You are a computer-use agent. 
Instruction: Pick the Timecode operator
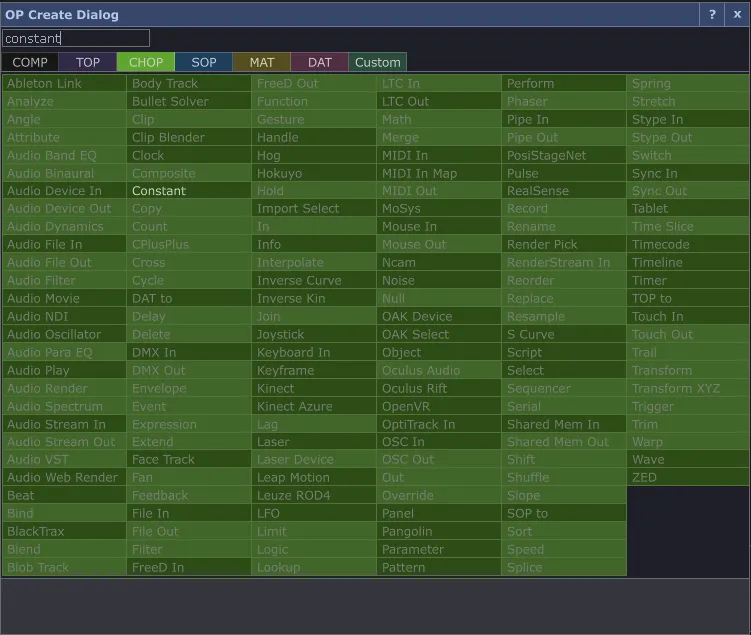[688, 244]
